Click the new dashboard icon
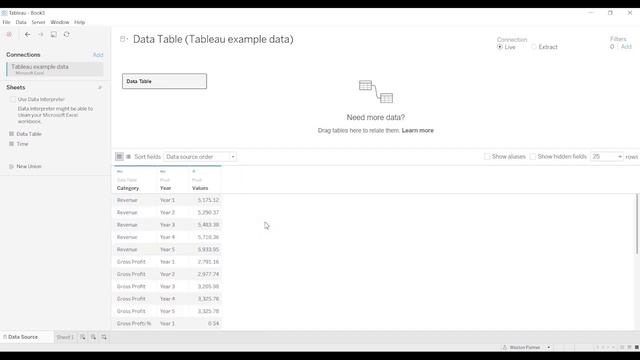 pos(93,337)
